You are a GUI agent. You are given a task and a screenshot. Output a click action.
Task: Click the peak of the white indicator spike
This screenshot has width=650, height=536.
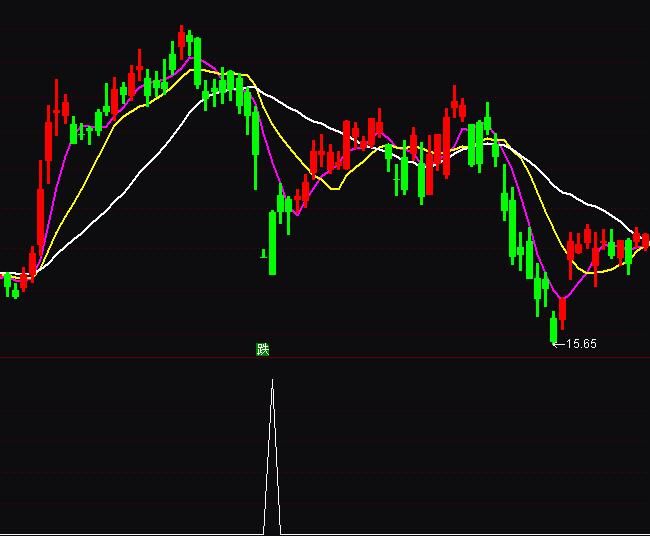click(272, 381)
